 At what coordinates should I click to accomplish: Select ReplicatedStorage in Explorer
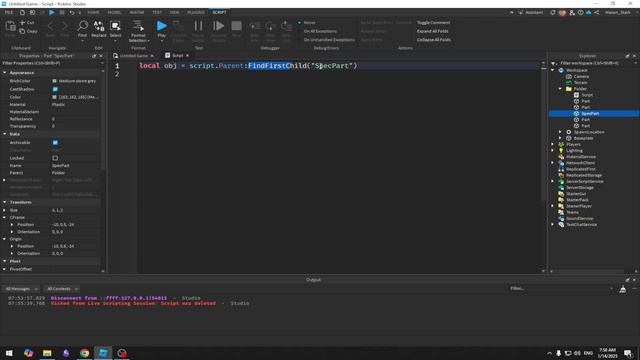(584, 175)
